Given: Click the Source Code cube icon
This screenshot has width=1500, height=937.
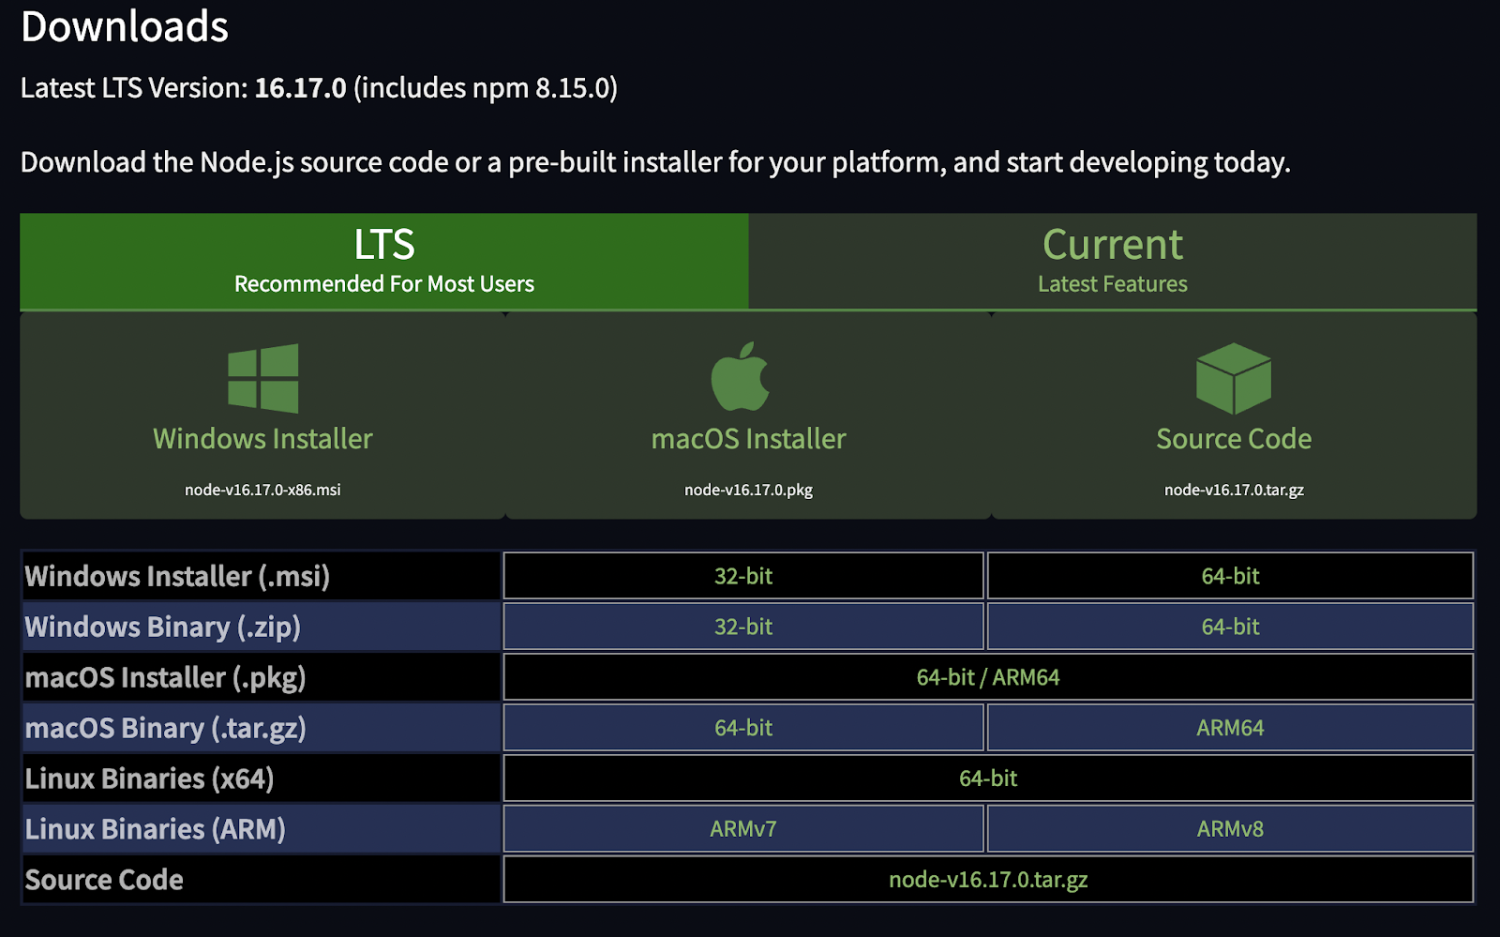Looking at the screenshot, I should tap(1232, 380).
